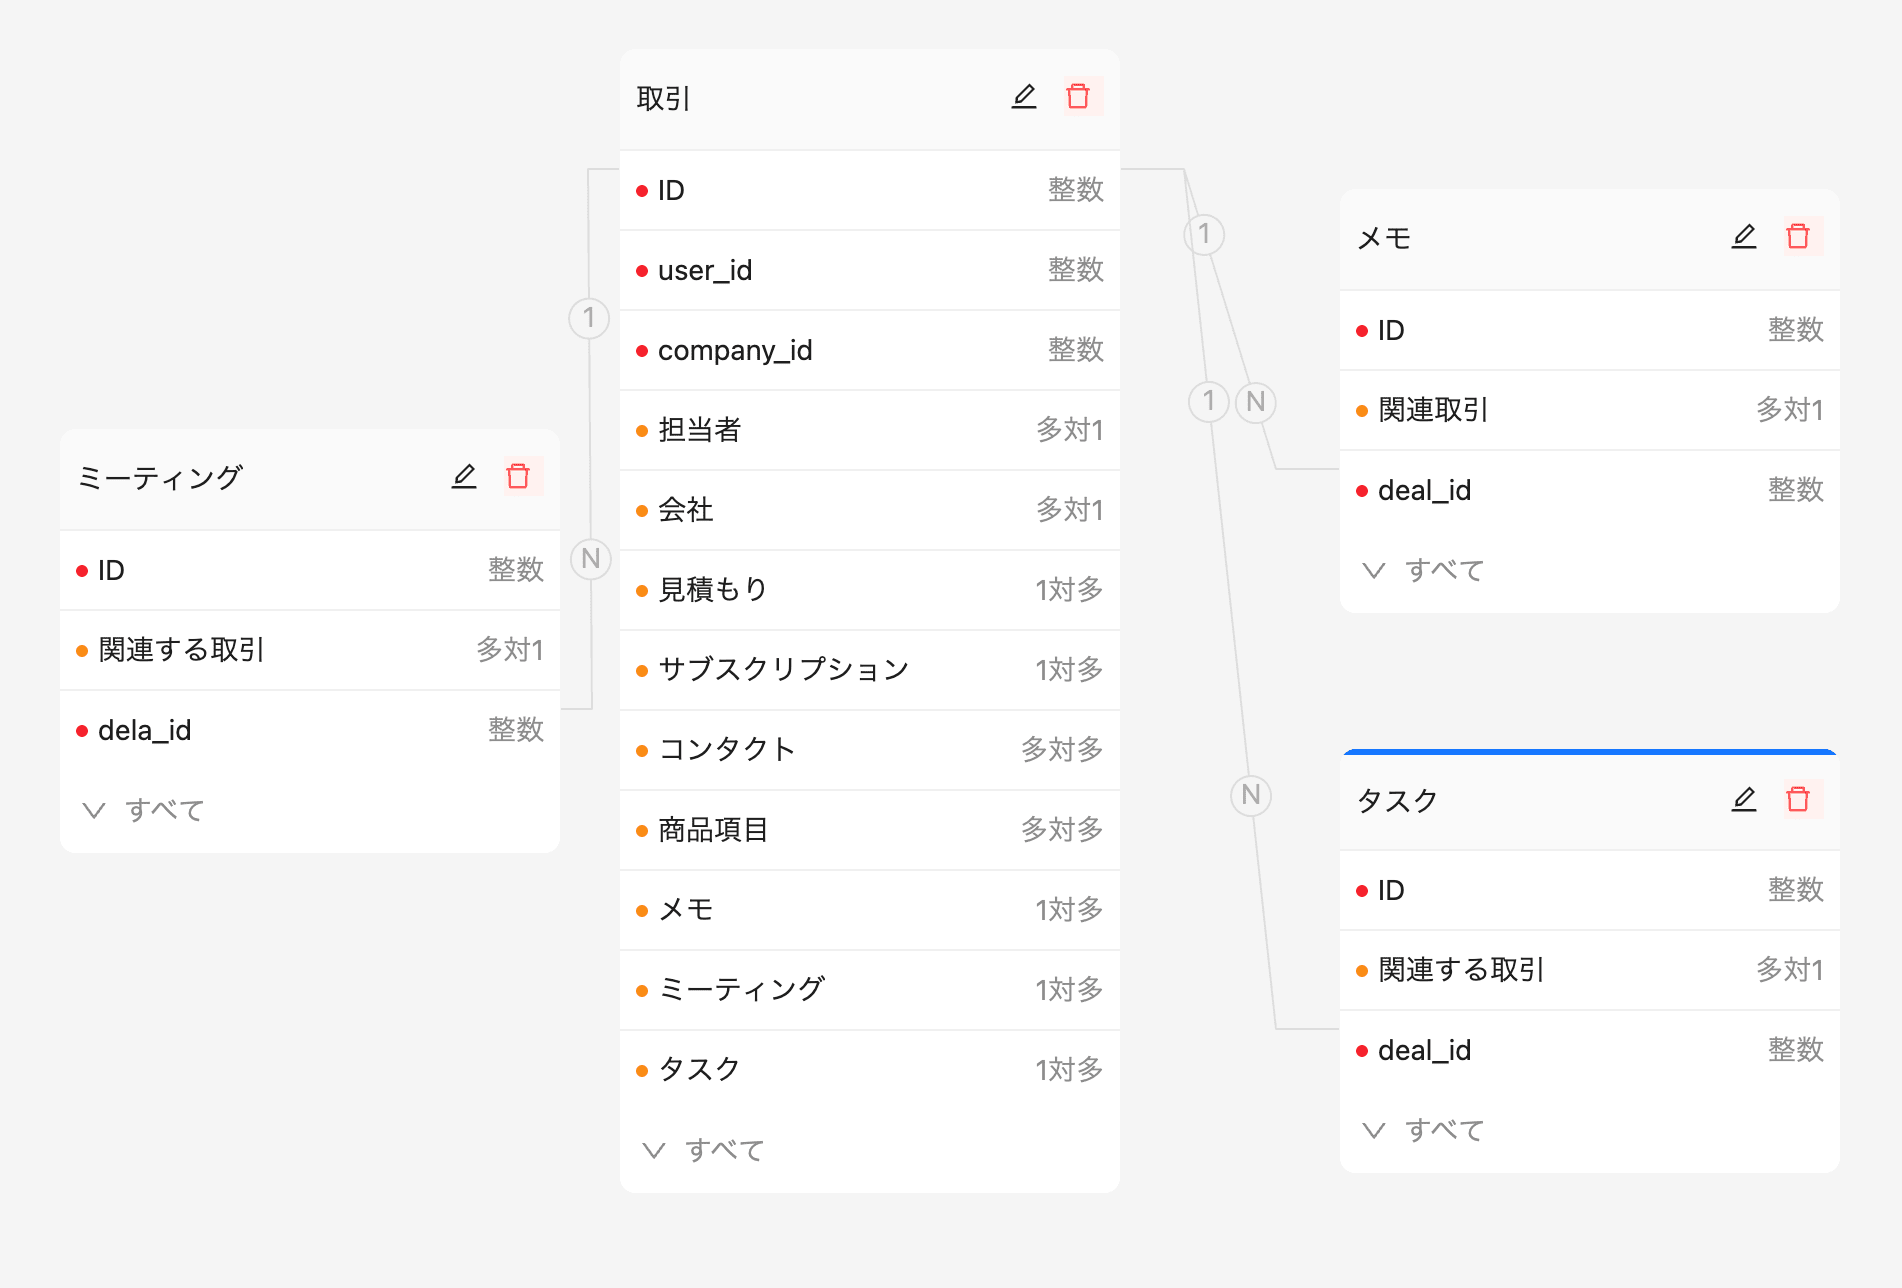Click the メモ table title header
This screenshot has height=1288, width=1902.
(x=1384, y=238)
